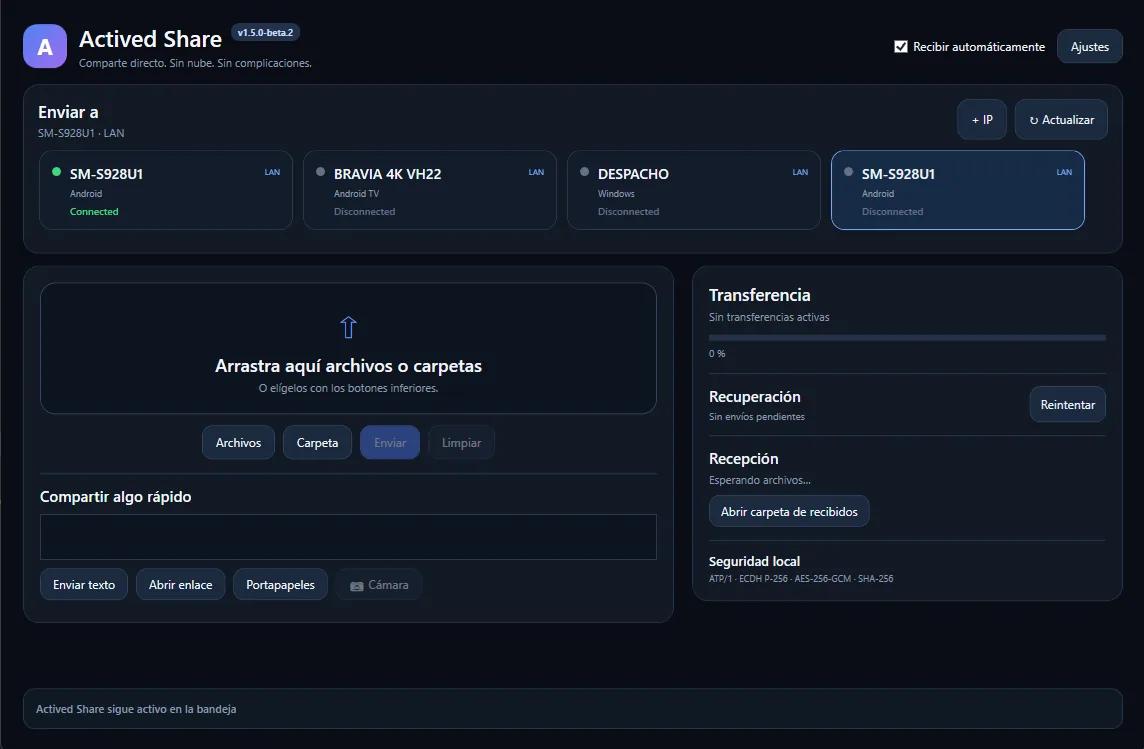Select the DESPACHO Windows device card

[694, 190]
